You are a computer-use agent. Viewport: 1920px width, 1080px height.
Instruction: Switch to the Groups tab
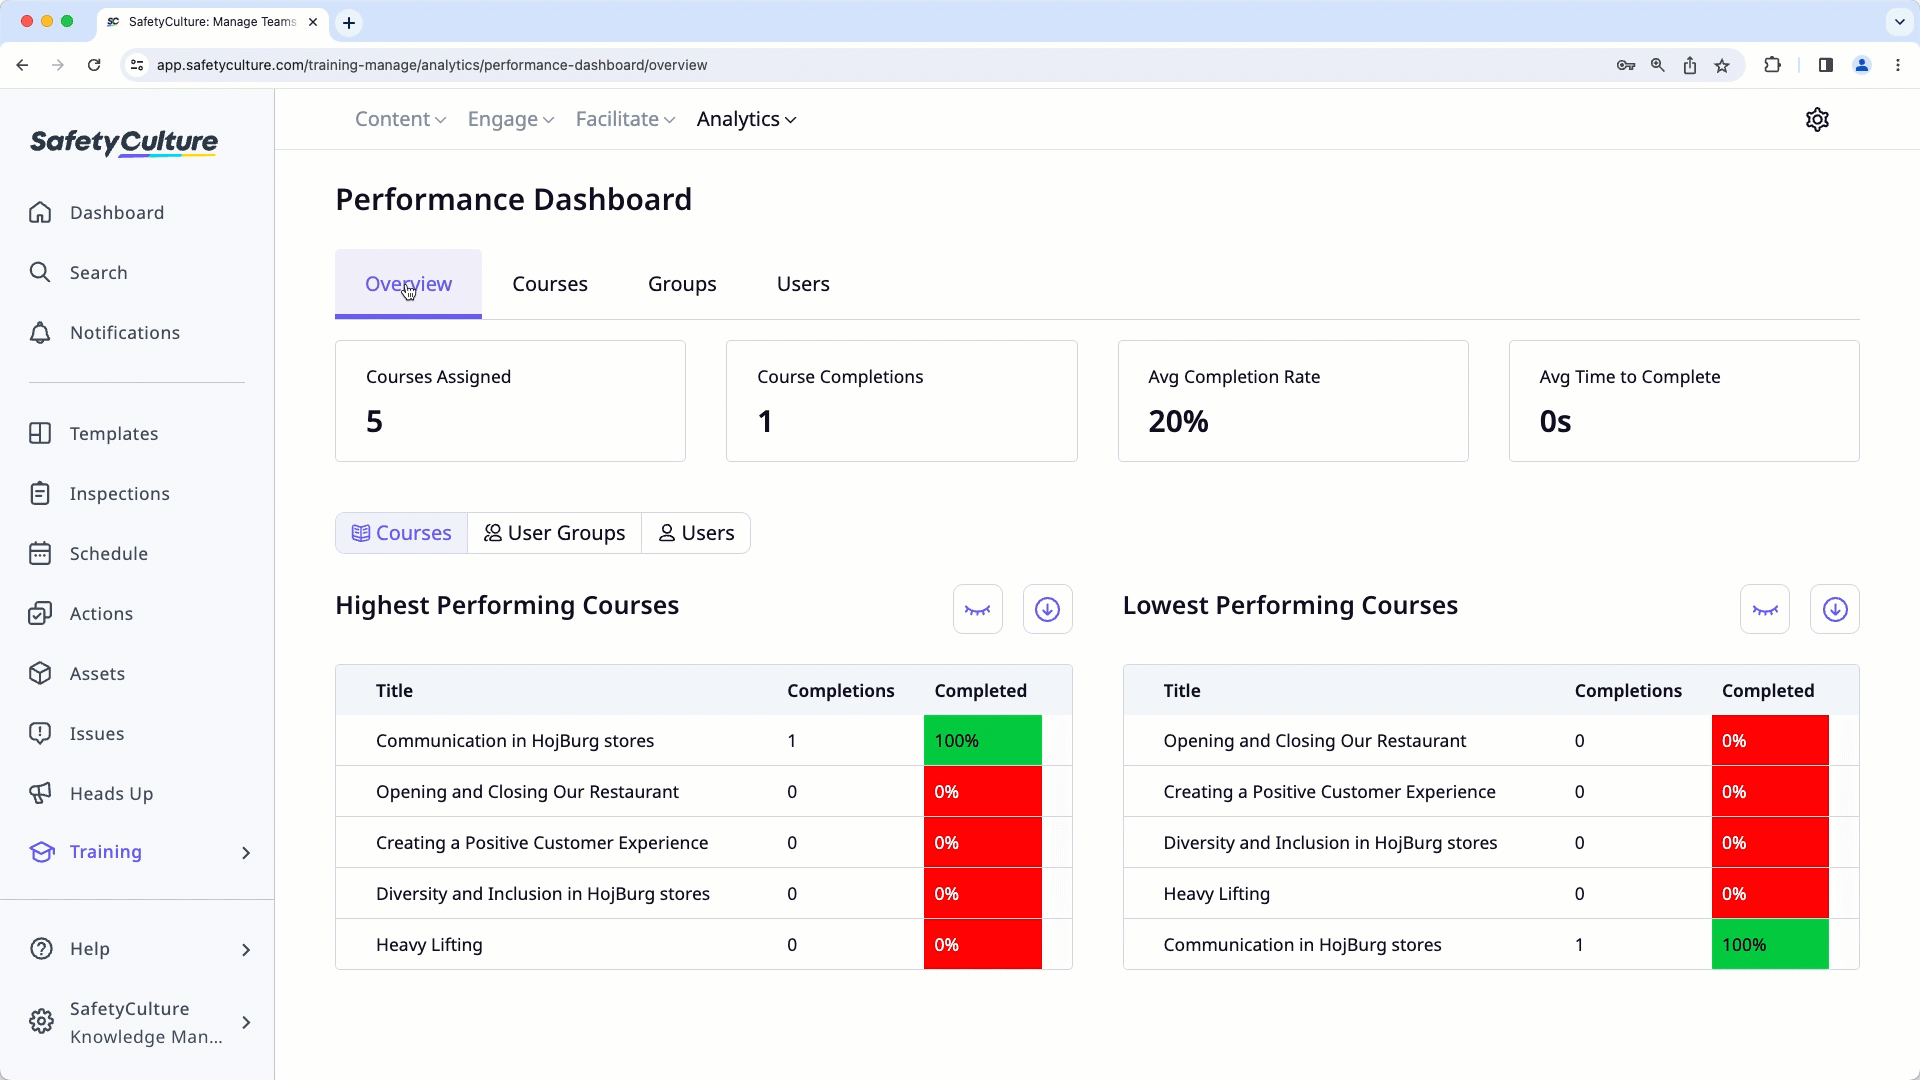[x=682, y=284]
